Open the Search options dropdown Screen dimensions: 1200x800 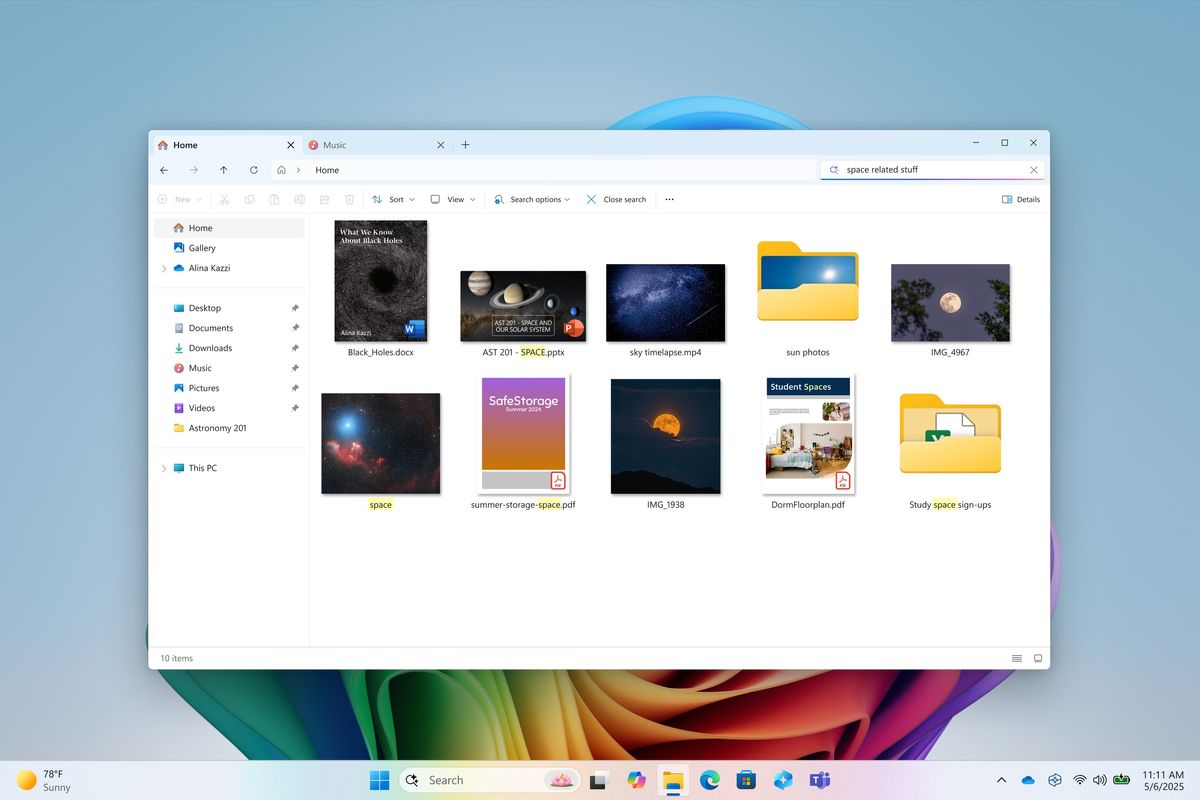coord(531,199)
